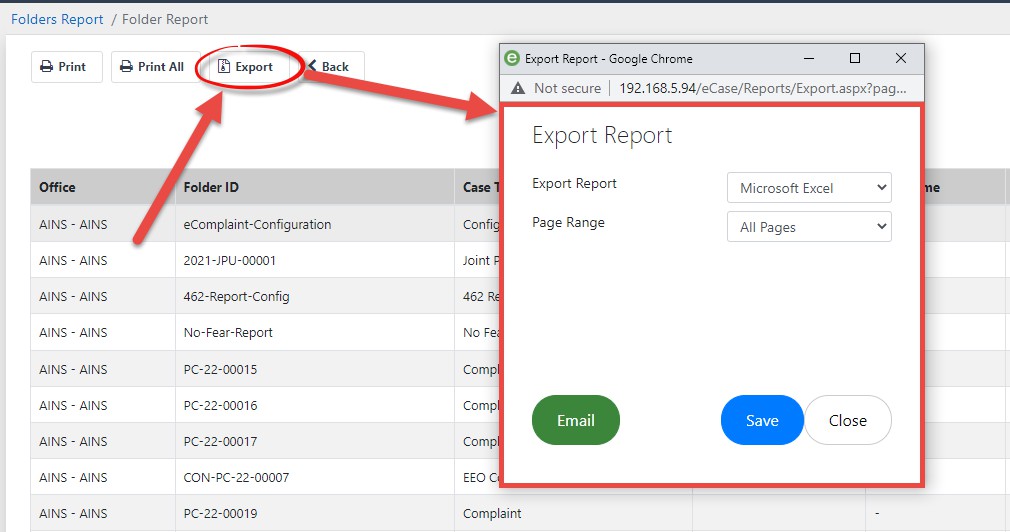Click the Print button

click(x=66, y=67)
